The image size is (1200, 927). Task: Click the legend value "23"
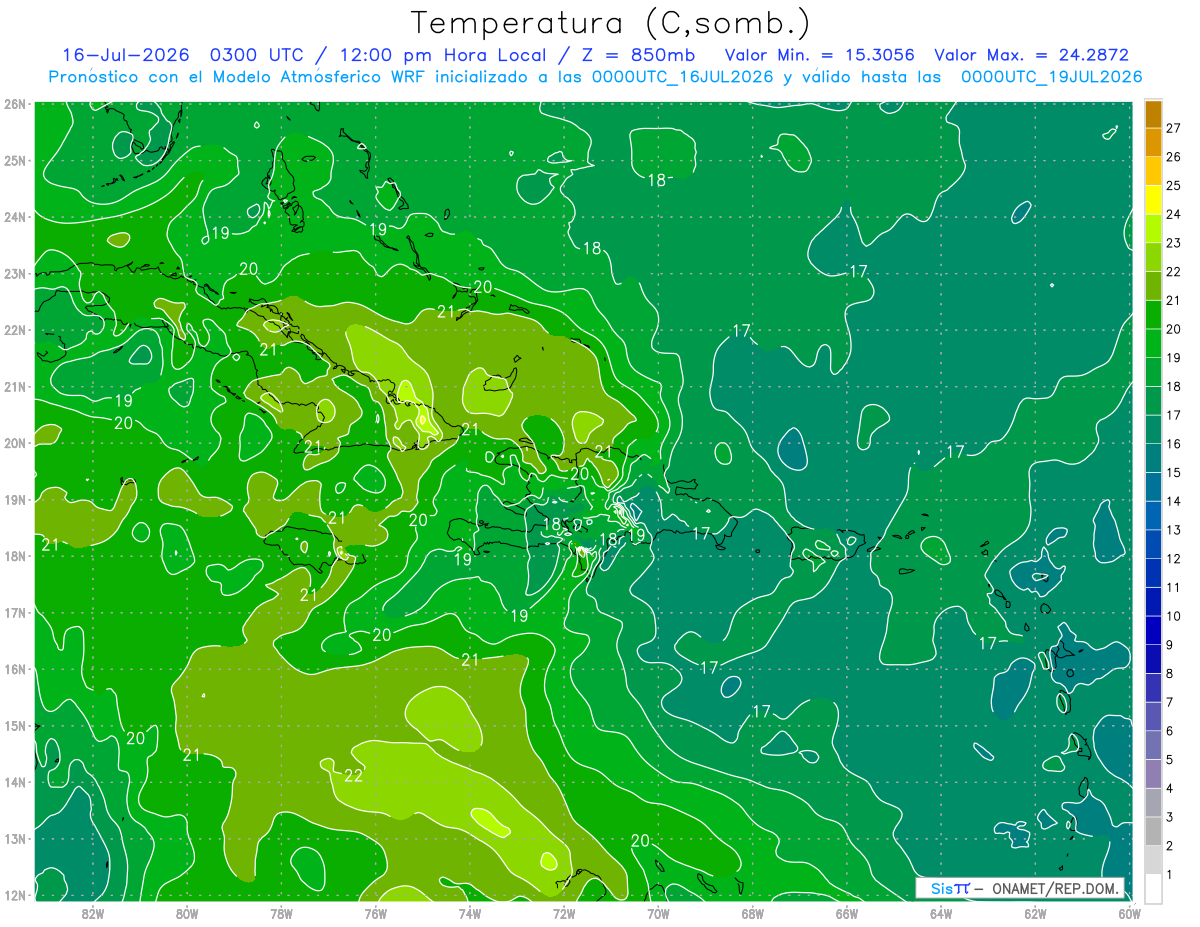point(1174,243)
